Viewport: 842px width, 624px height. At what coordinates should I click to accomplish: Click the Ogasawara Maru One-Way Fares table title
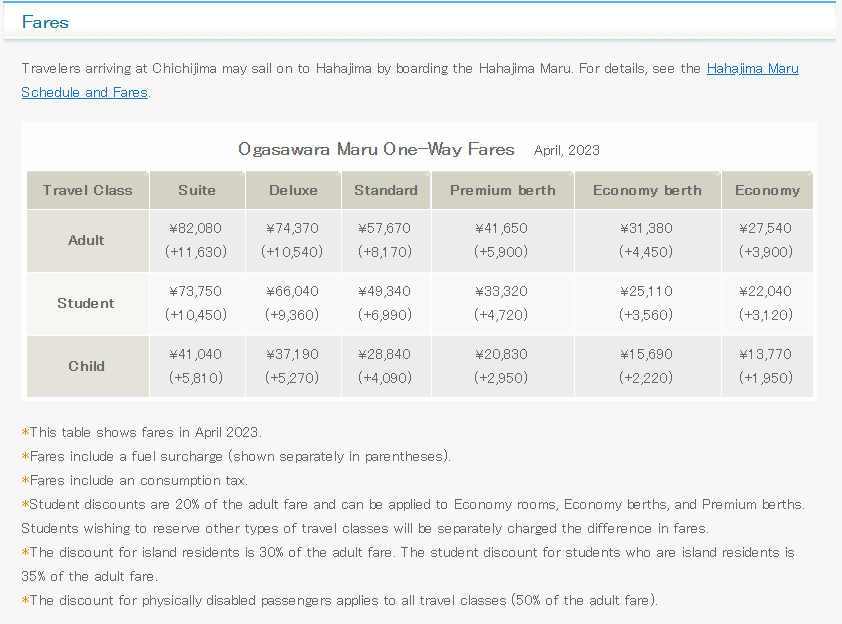click(376, 149)
